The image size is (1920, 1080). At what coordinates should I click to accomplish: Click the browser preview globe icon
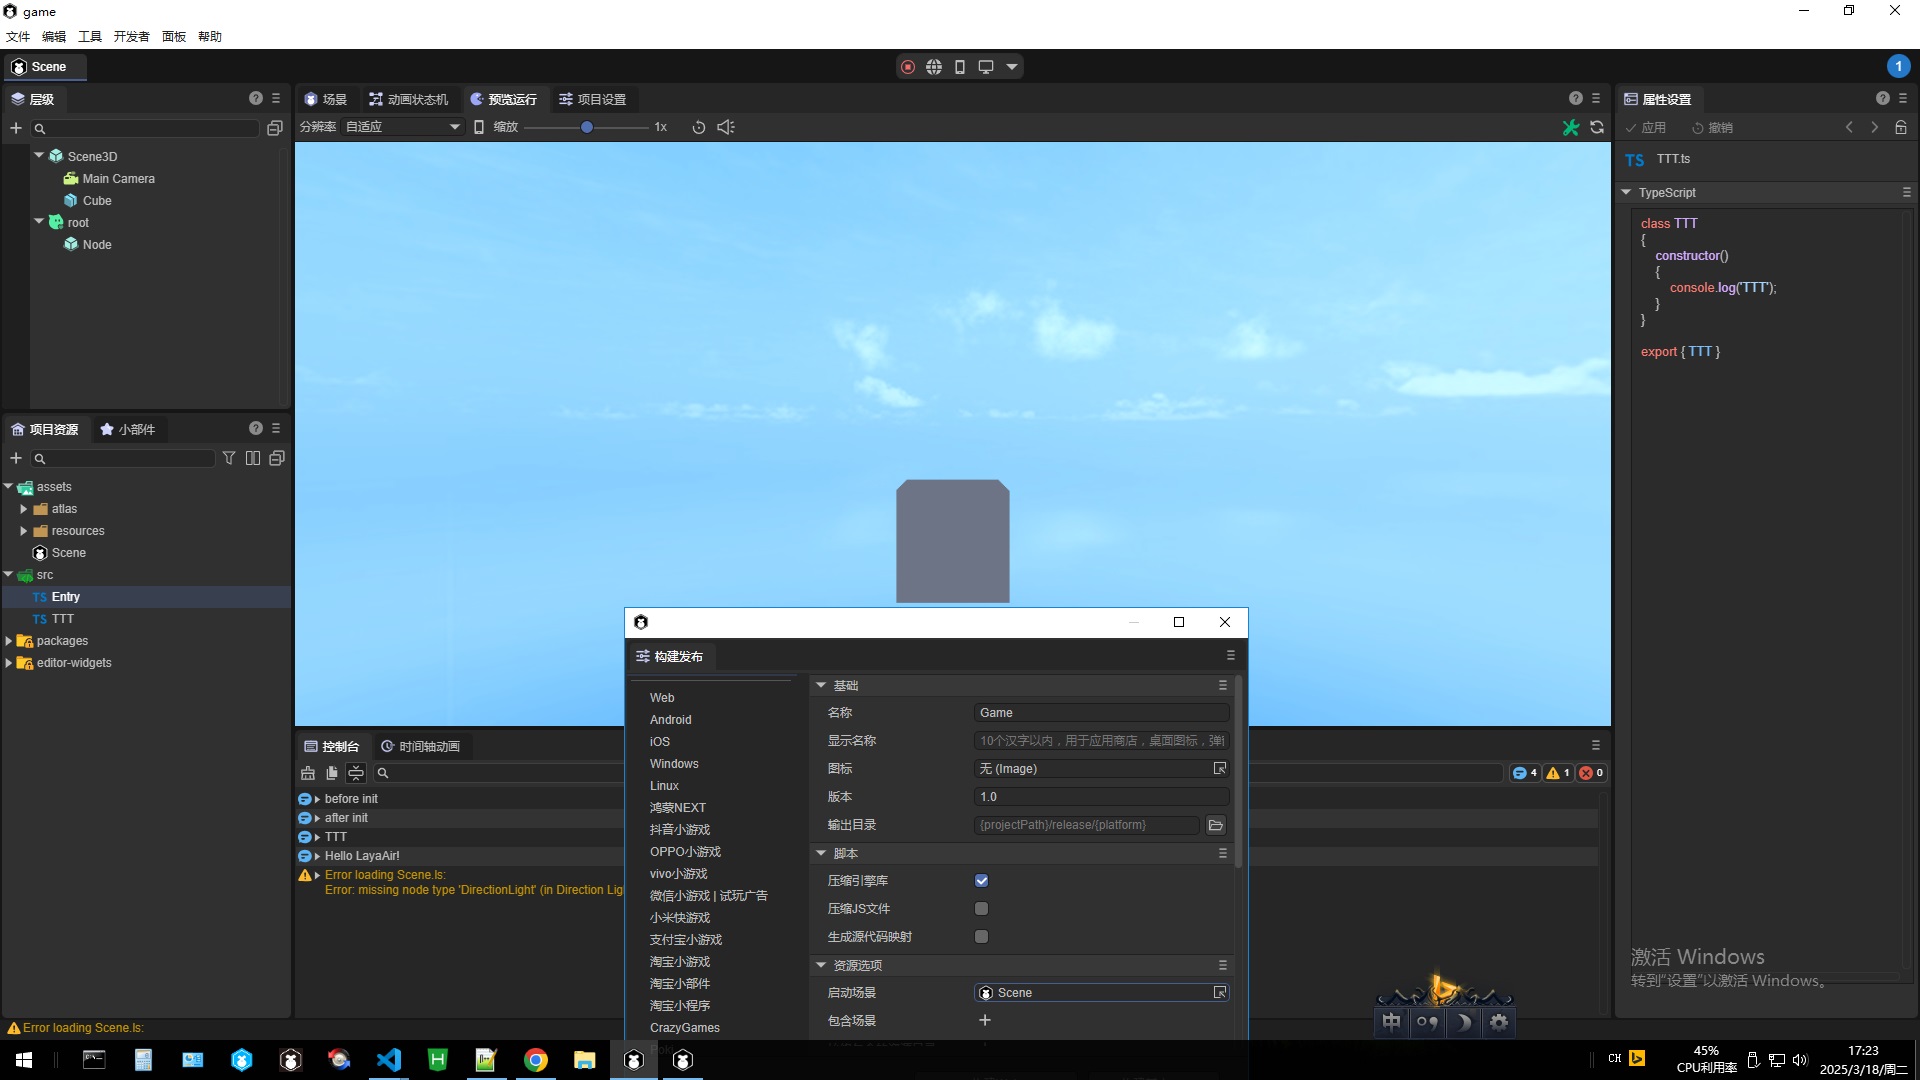click(934, 67)
